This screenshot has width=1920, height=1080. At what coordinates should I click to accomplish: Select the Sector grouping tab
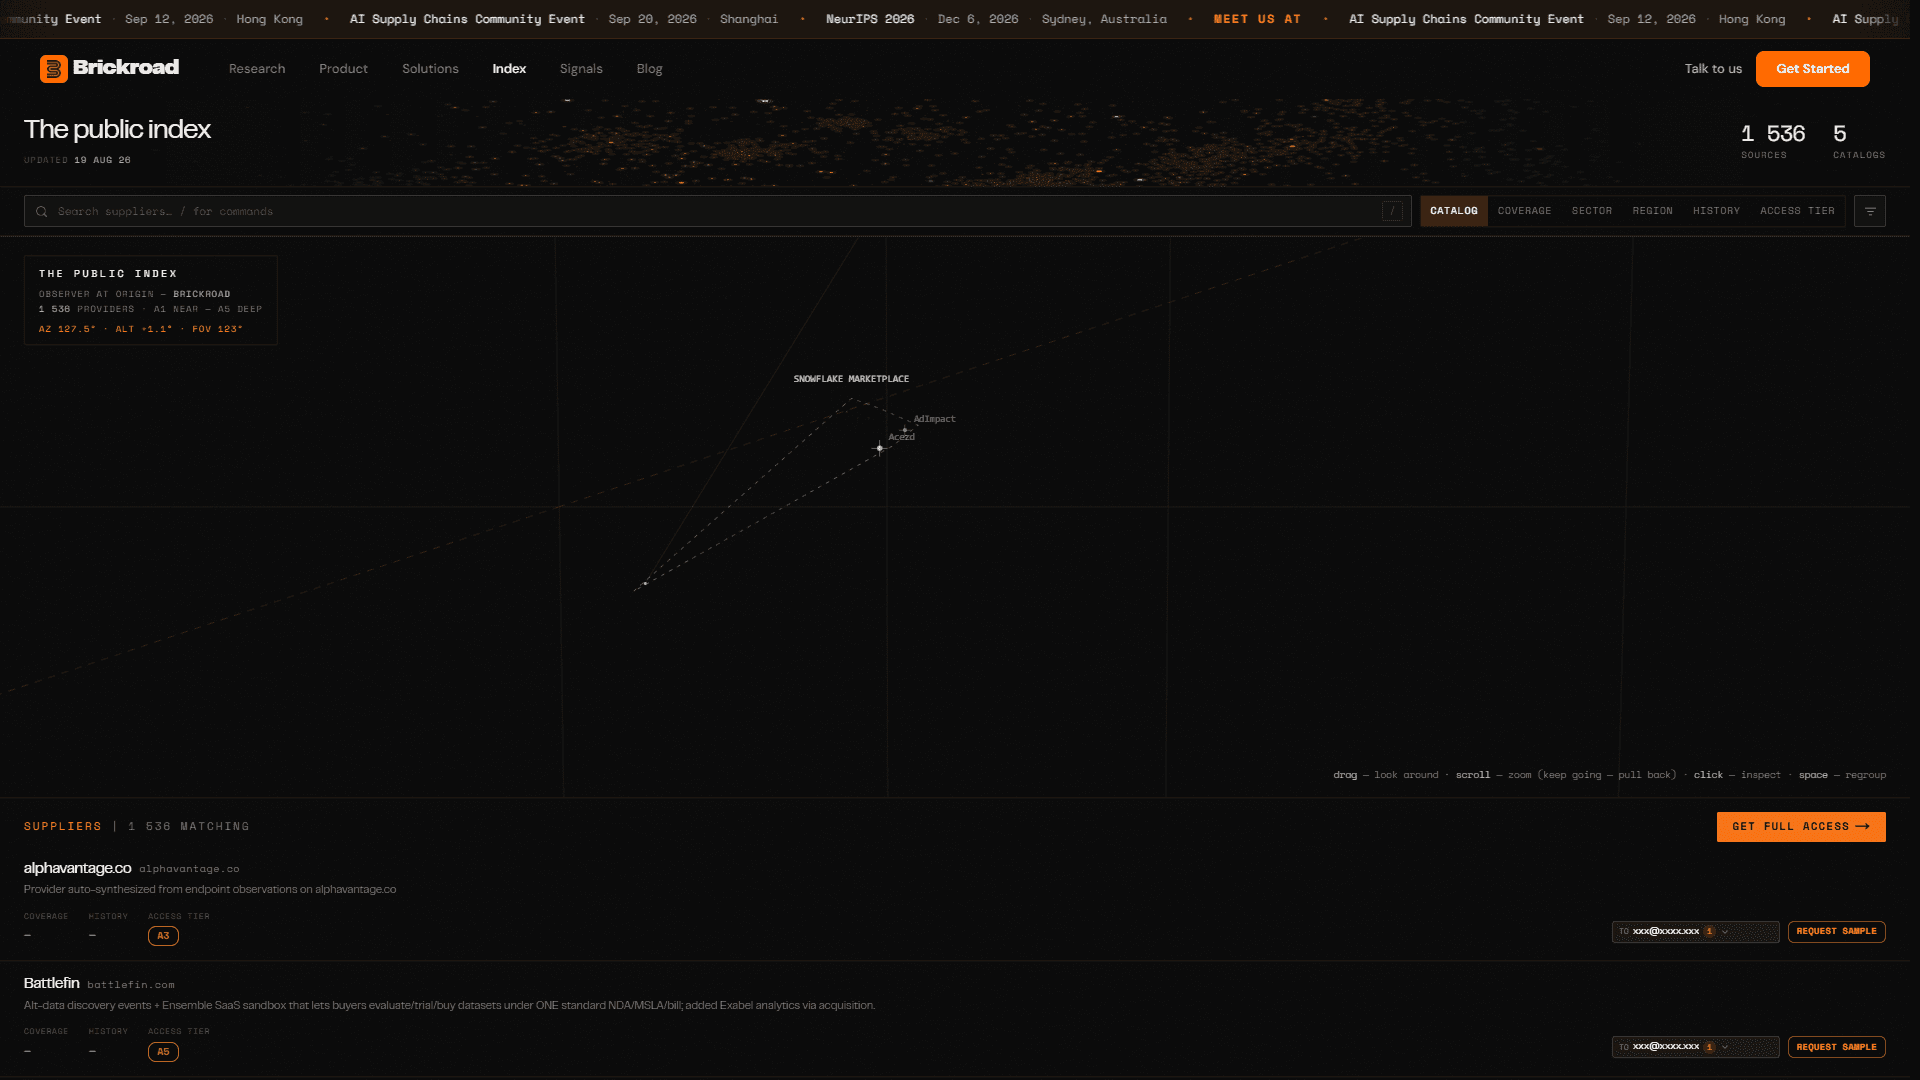(x=1591, y=211)
